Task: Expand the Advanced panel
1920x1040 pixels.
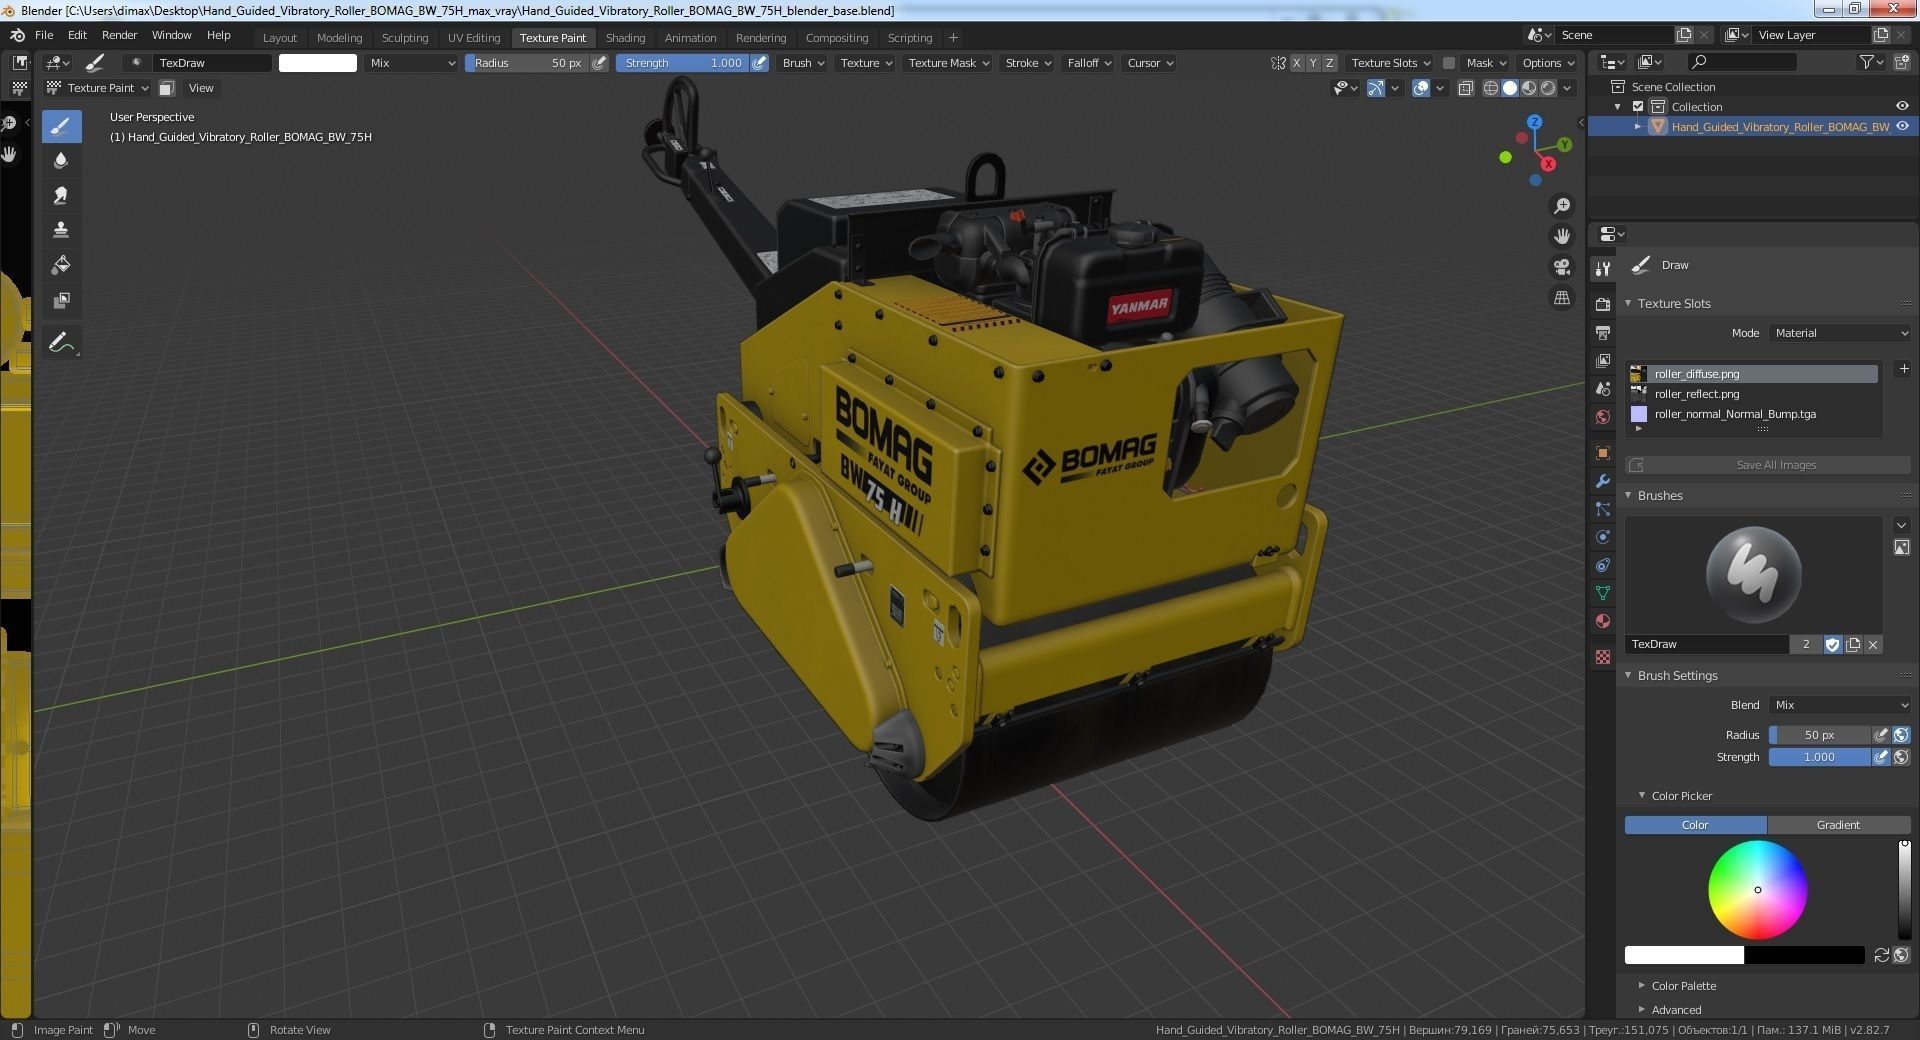Action: click(x=1641, y=1010)
